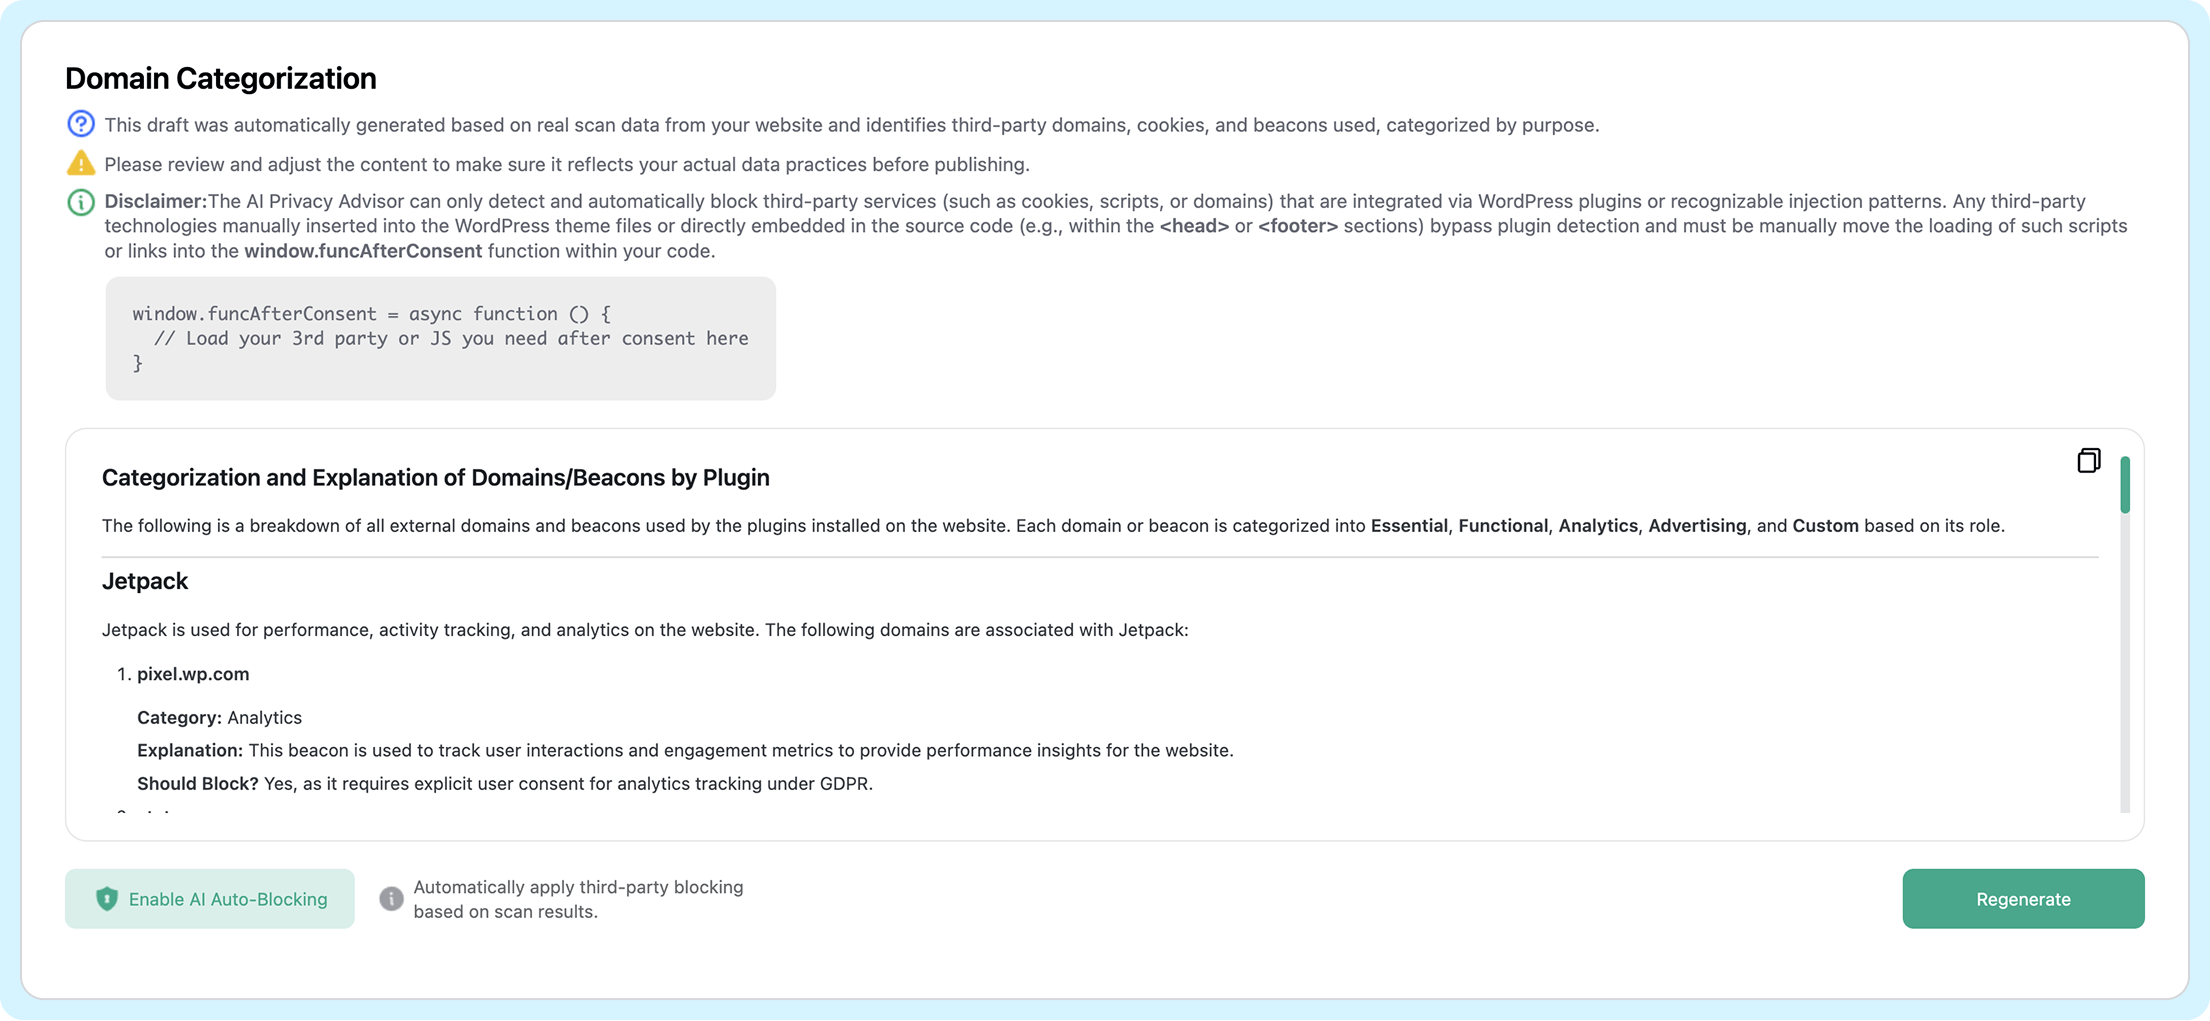Select the funcAfterConsent code snippet block
Image resolution: width=2210 pixels, height=1021 pixels.
pyautogui.click(x=440, y=338)
